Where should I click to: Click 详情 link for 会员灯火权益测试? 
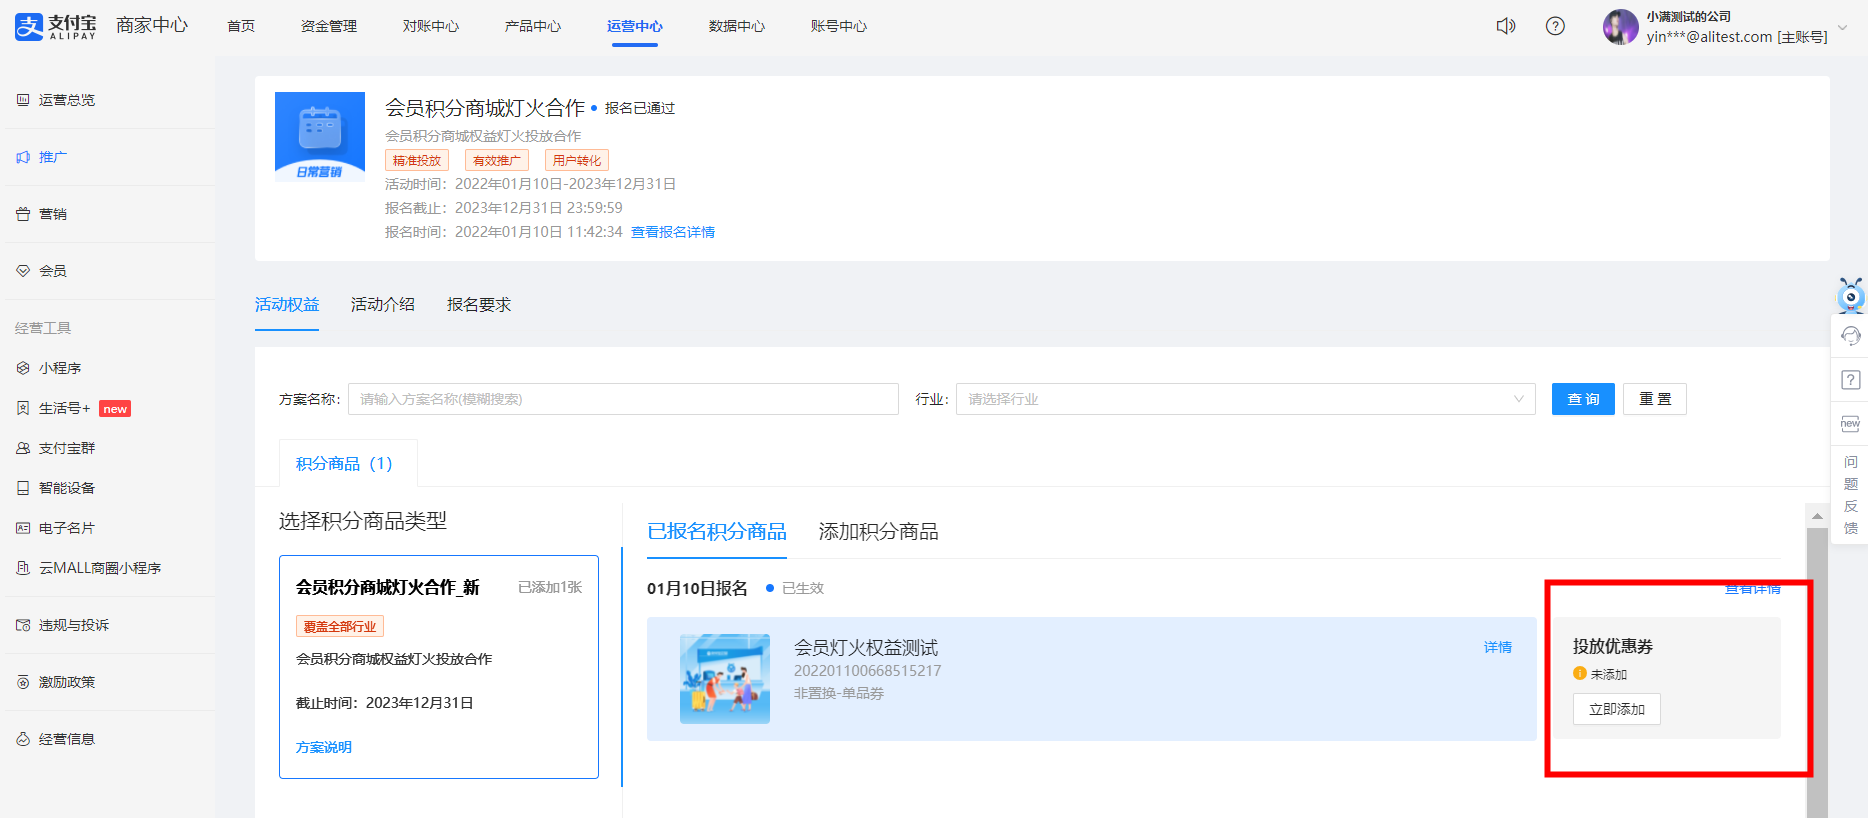pos(1498,647)
